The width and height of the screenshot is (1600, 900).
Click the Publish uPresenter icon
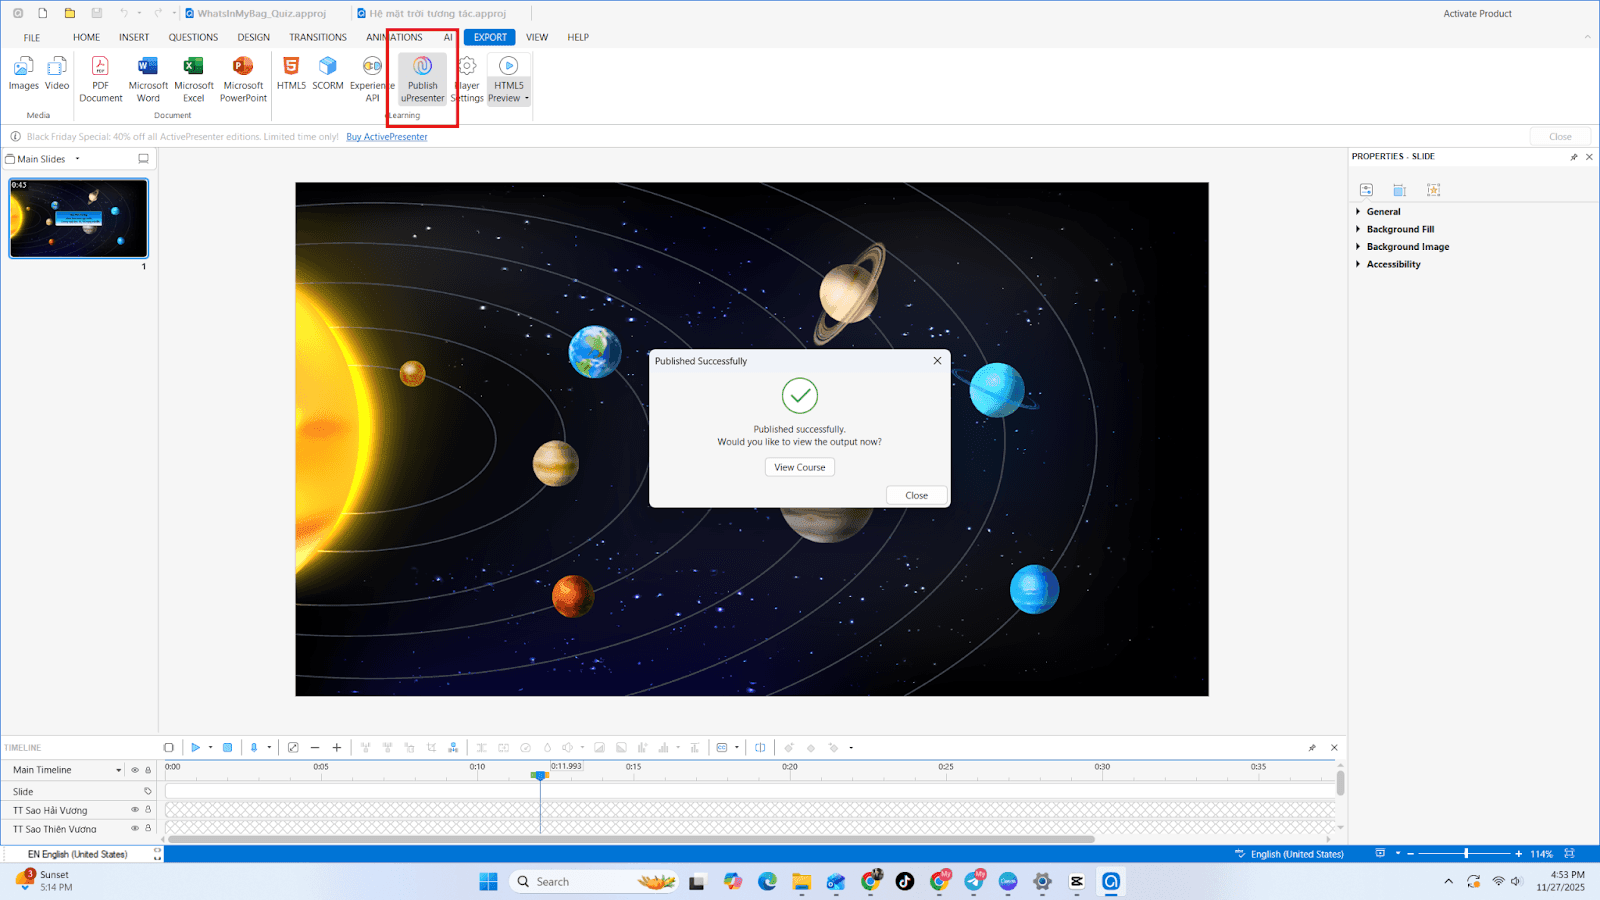pos(422,67)
